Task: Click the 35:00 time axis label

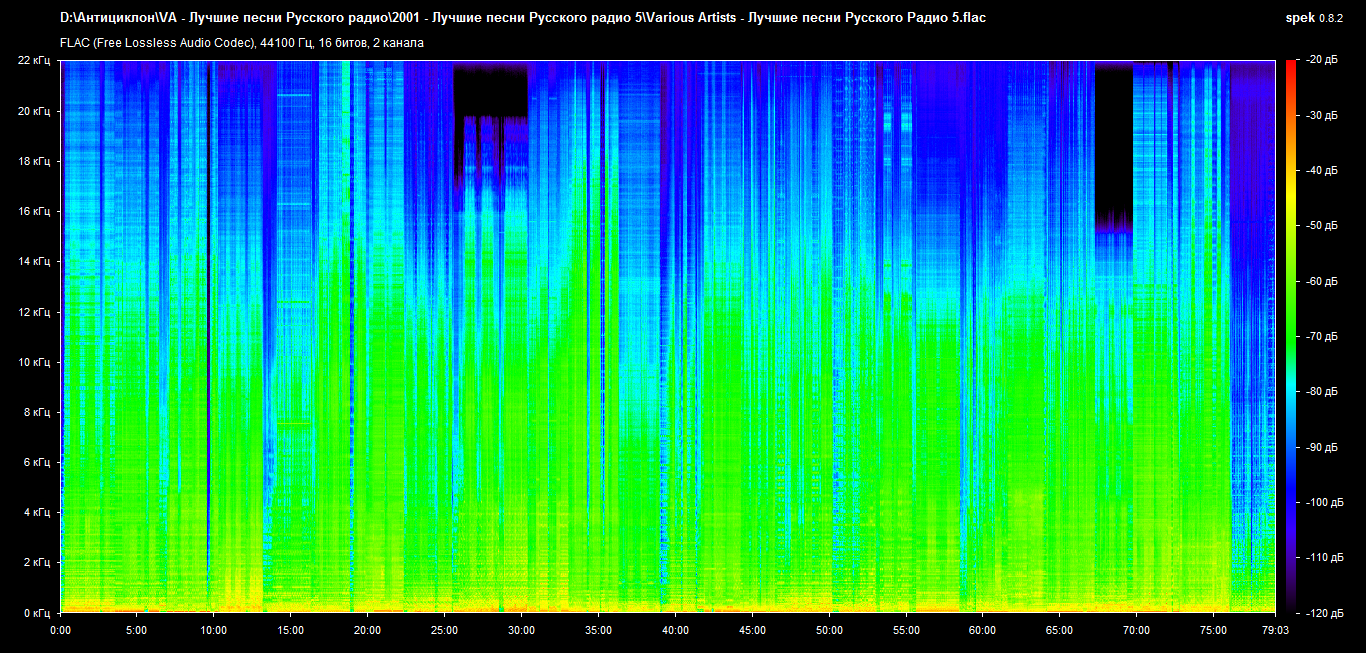Action: pos(598,631)
